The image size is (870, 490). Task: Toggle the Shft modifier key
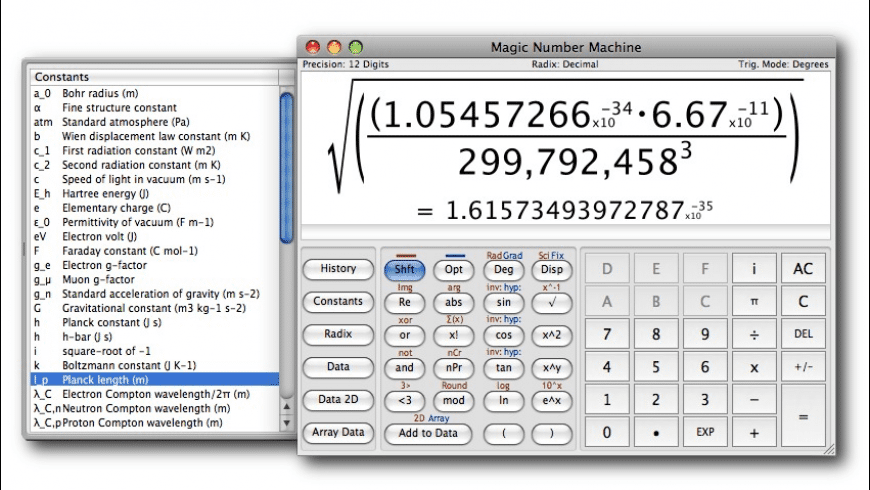(x=404, y=270)
